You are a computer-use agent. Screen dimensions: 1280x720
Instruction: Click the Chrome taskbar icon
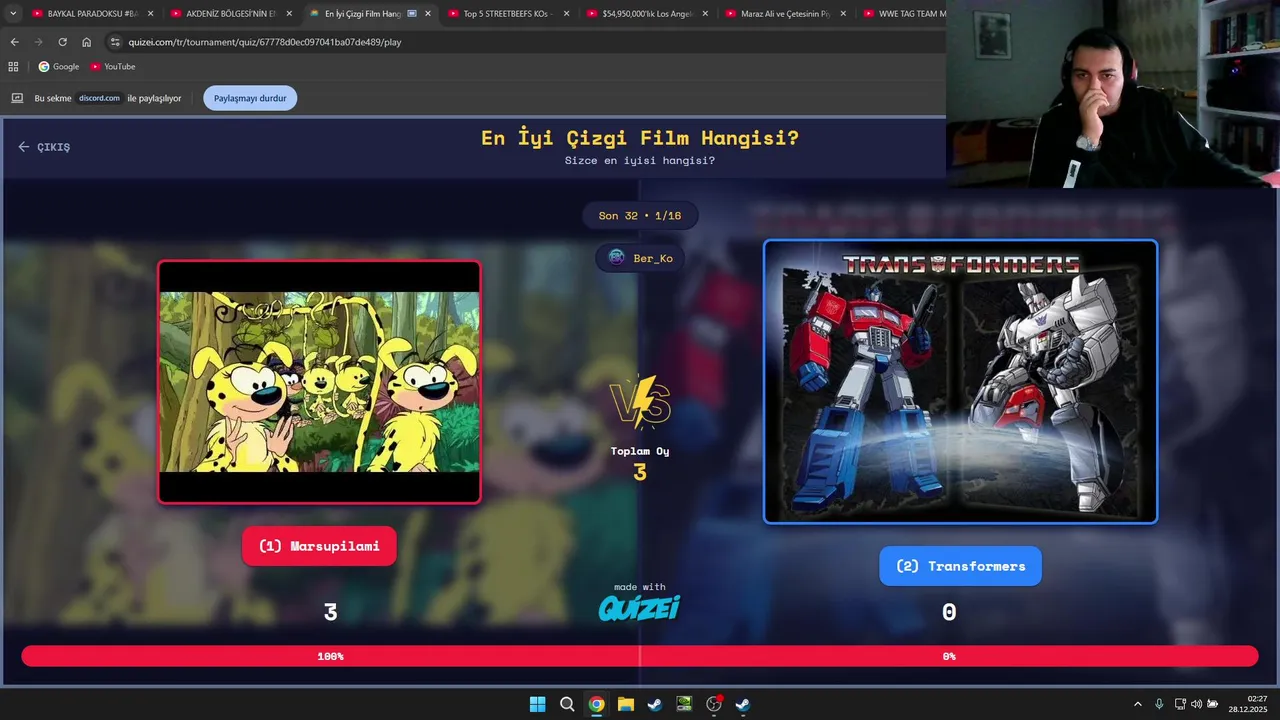pos(596,704)
